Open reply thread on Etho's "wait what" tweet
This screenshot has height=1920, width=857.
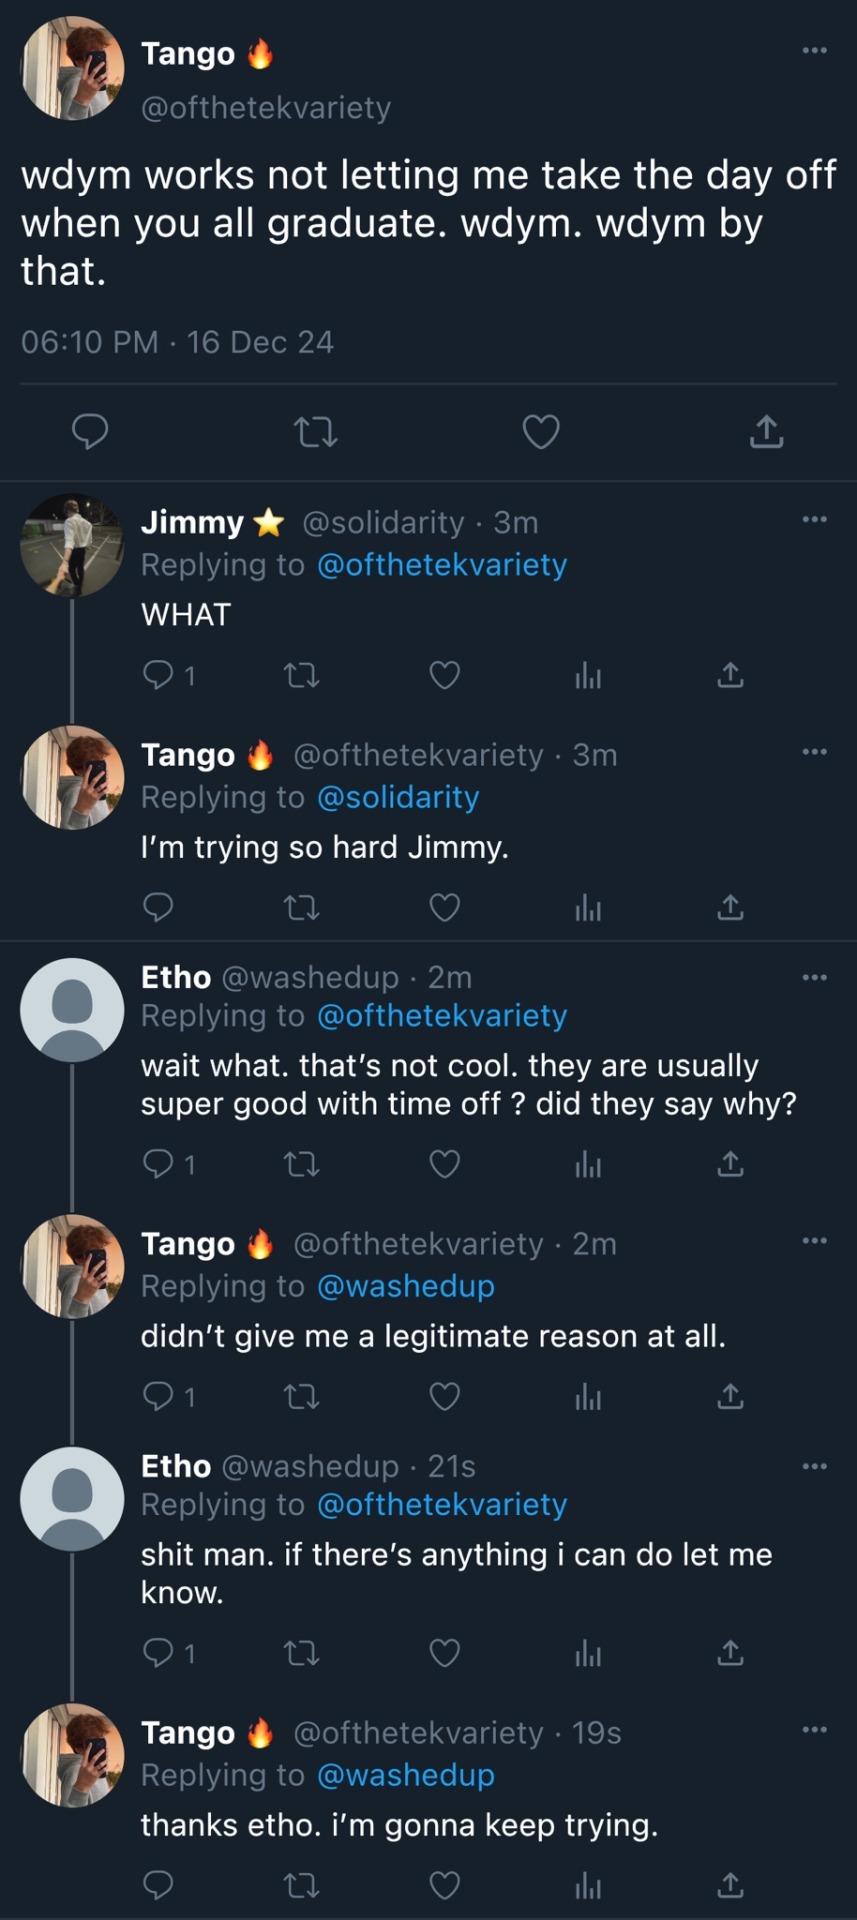(x=159, y=1164)
